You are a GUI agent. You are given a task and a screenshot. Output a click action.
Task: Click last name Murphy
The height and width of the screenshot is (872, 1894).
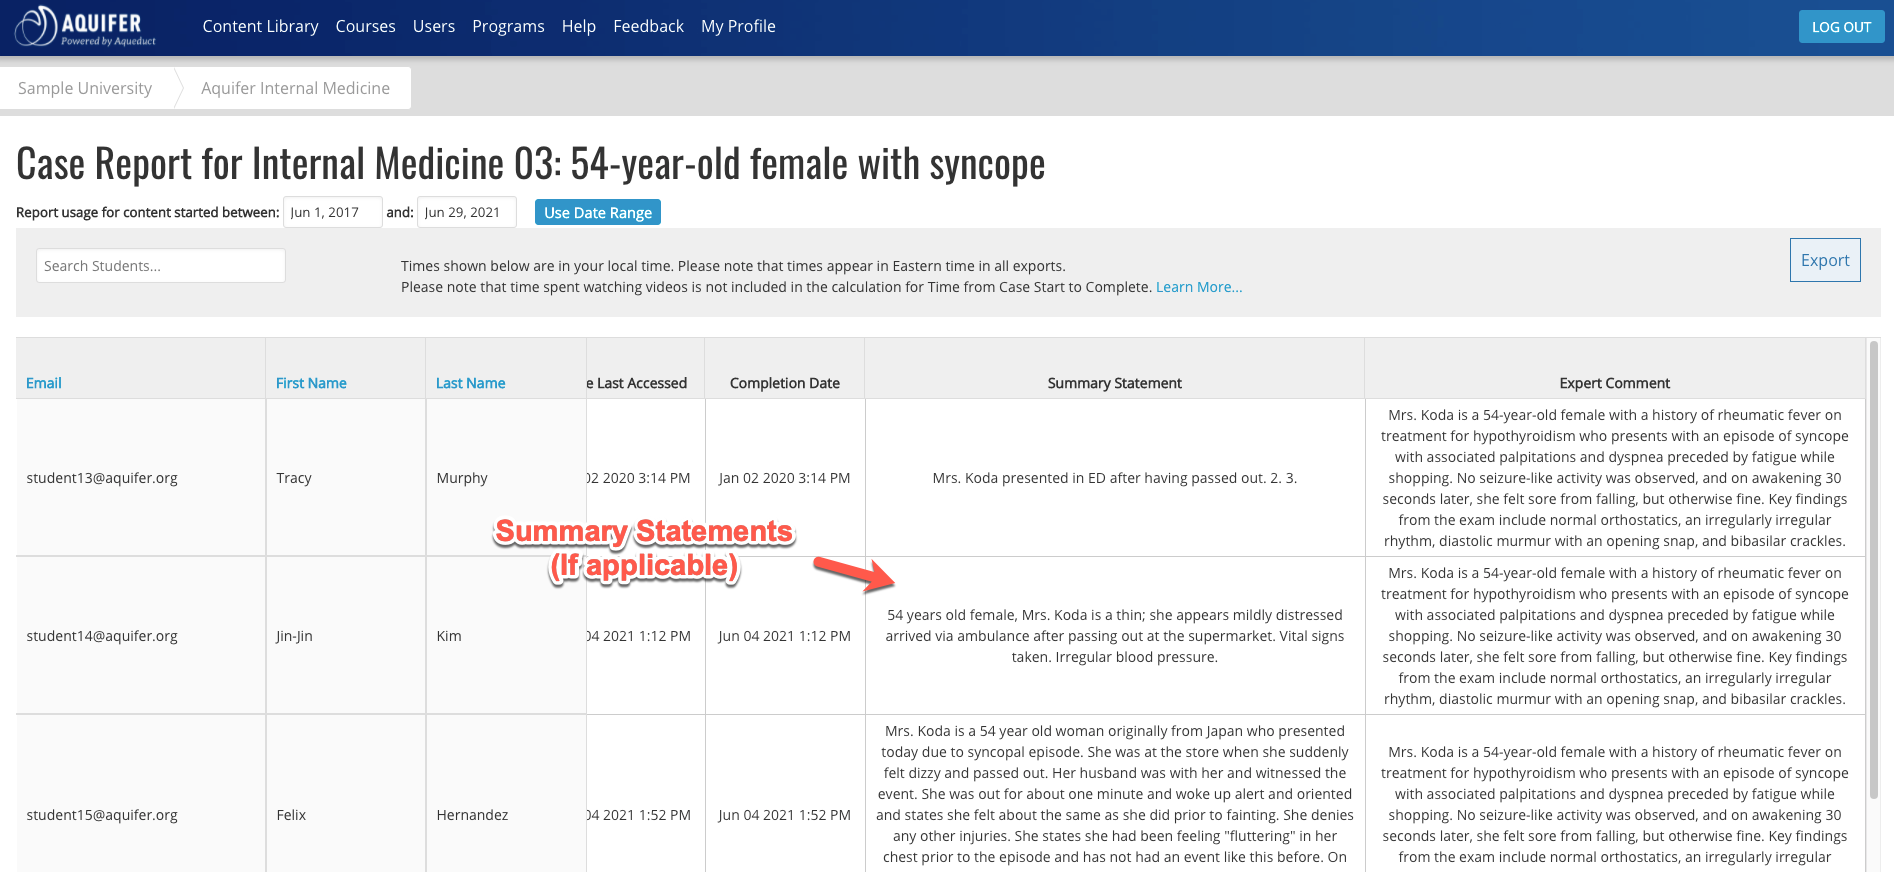tap(462, 478)
